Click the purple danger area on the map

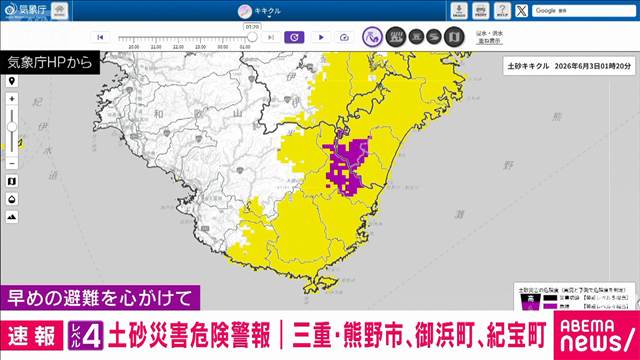347,167
